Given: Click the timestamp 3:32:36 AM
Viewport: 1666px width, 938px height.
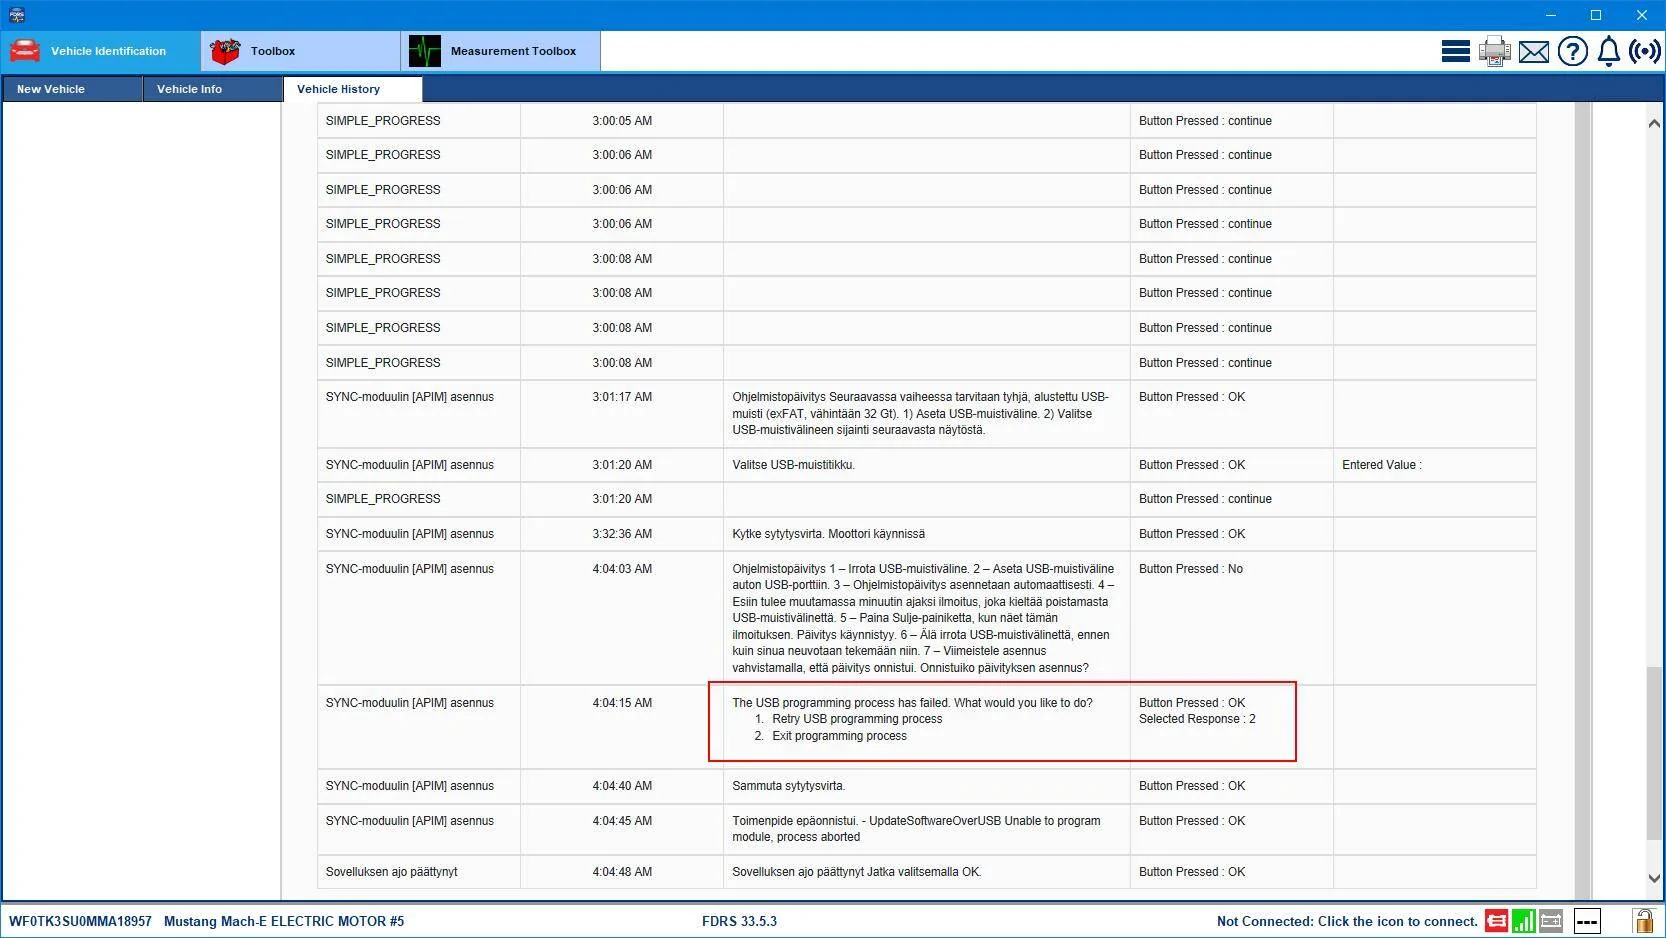Looking at the screenshot, I should (622, 534).
